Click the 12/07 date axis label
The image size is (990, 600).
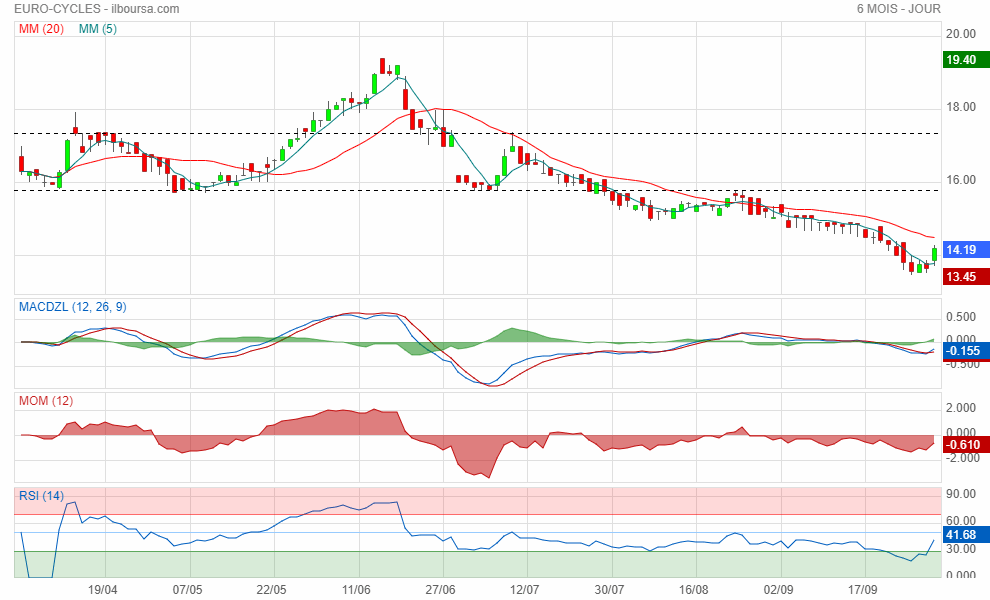(x=525, y=589)
